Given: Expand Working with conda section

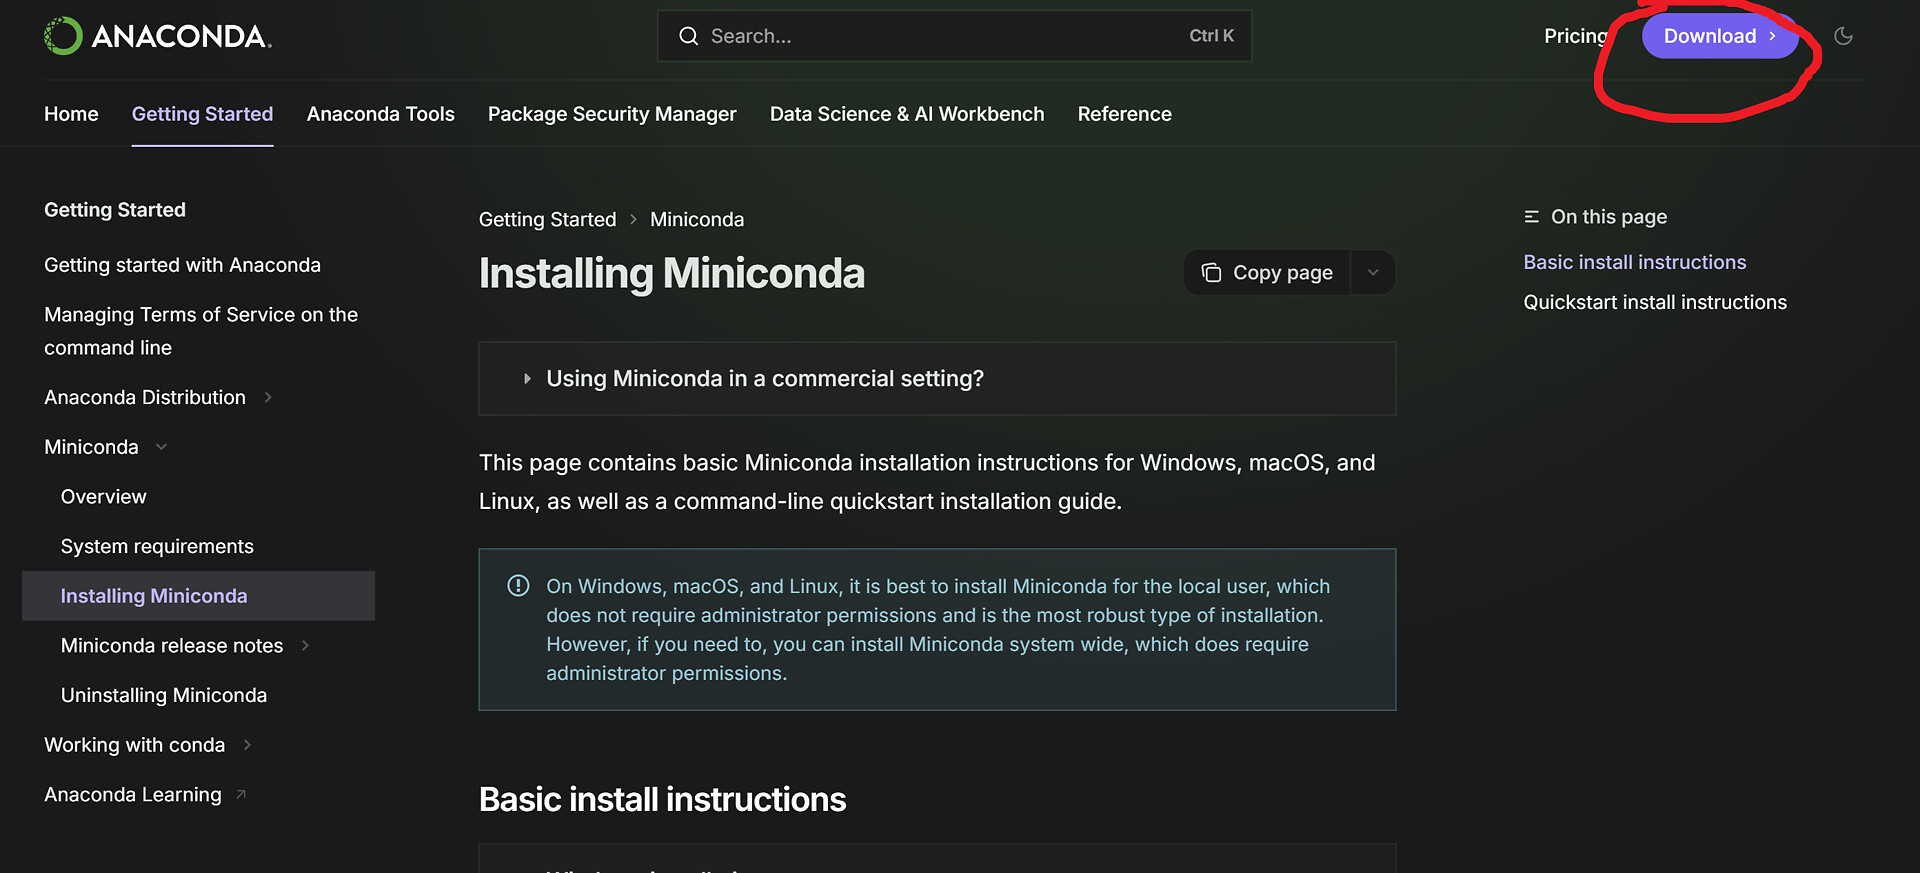Looking at the screenshot, I should 247,745.
